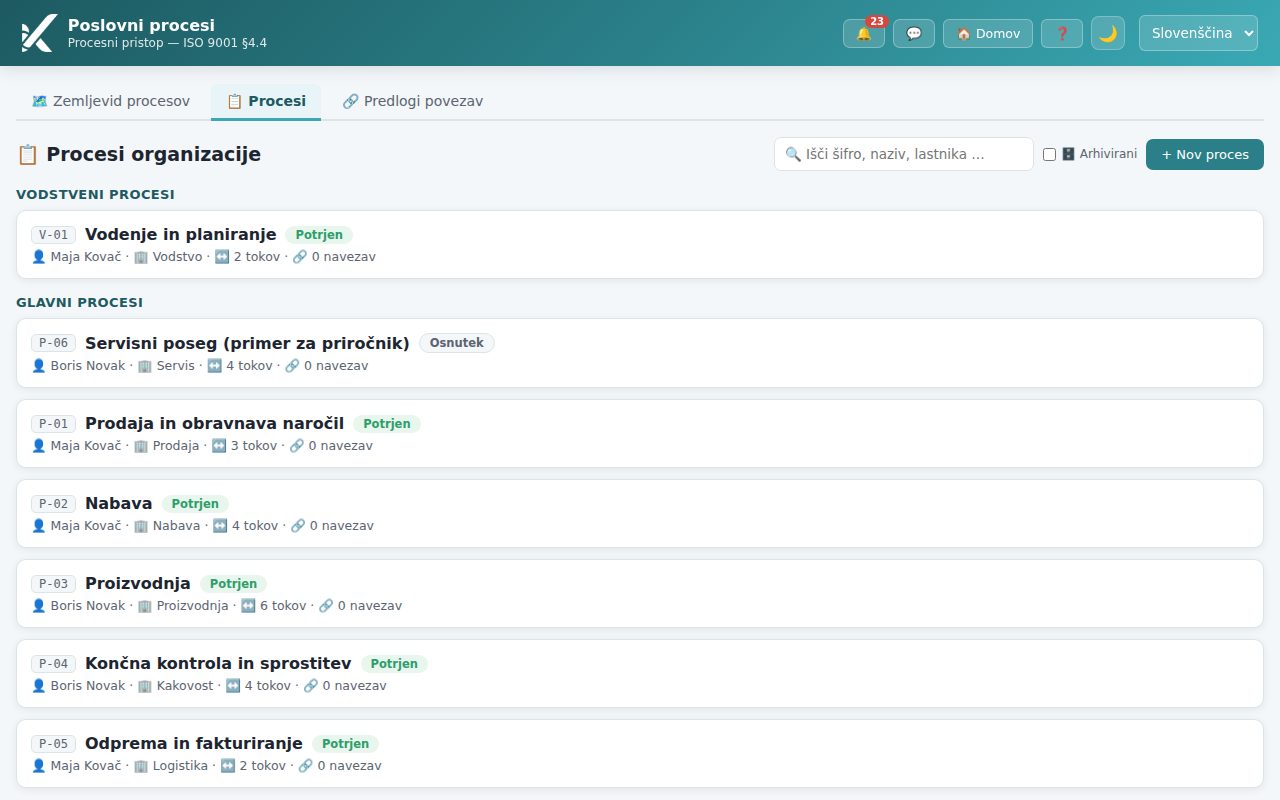Open the Vodenje in planiranje process

tap(640, 244)
